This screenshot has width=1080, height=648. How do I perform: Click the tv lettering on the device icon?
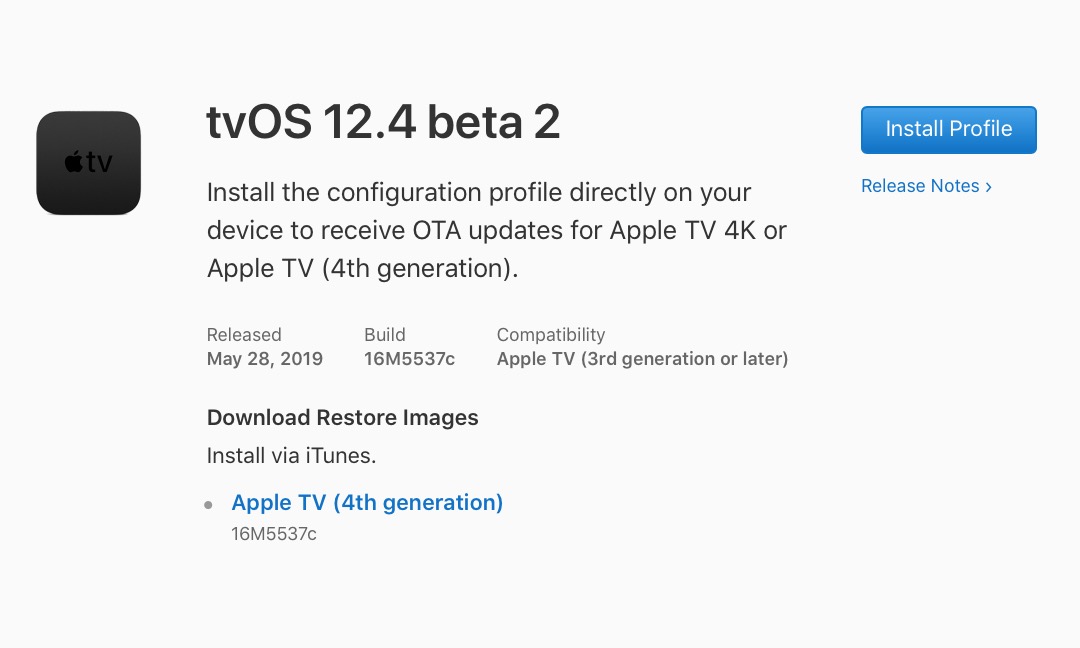pos(100,162)
